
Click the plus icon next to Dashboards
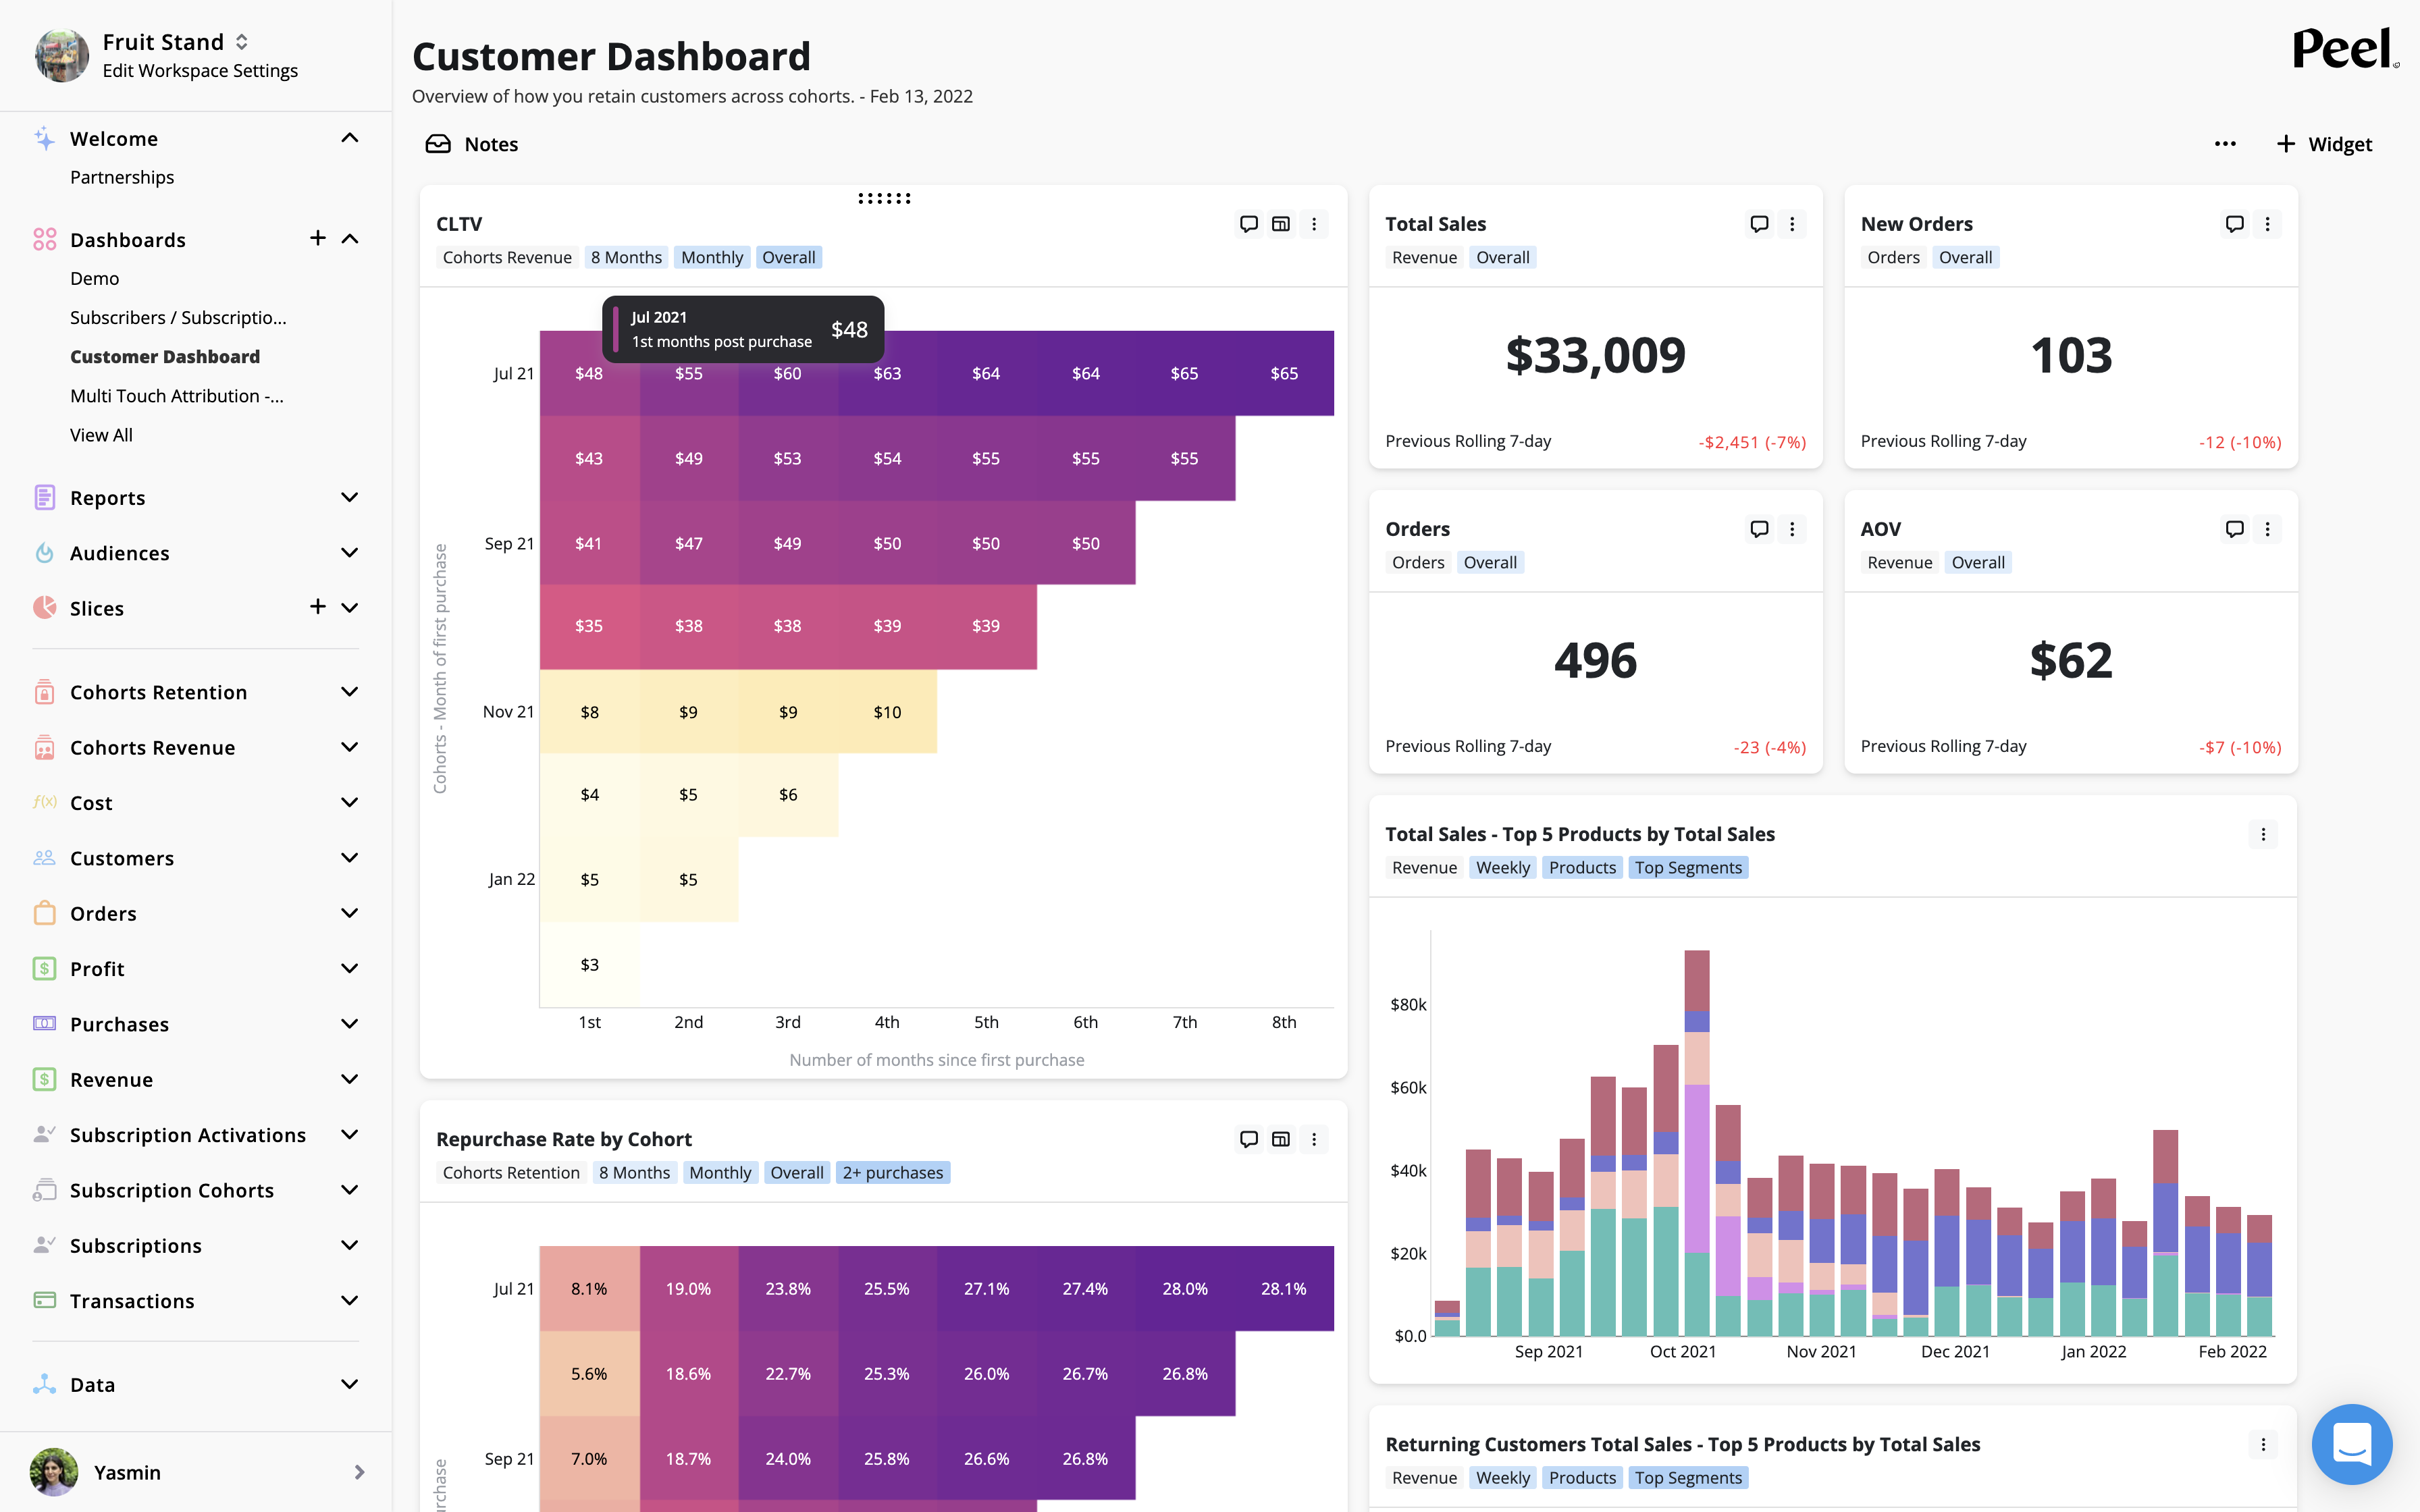point(318,238)
